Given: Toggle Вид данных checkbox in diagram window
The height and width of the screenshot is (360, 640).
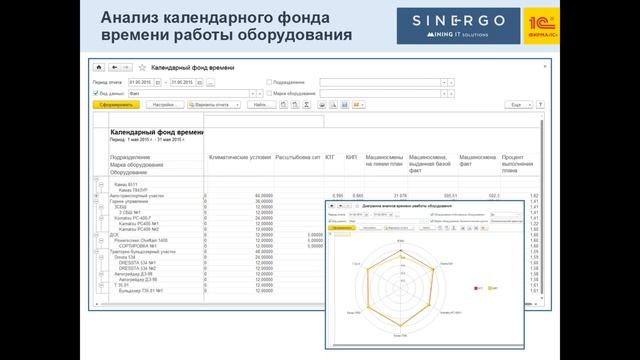Looking at the screenshot, I should pyautogui.click(x=330, y=221).
